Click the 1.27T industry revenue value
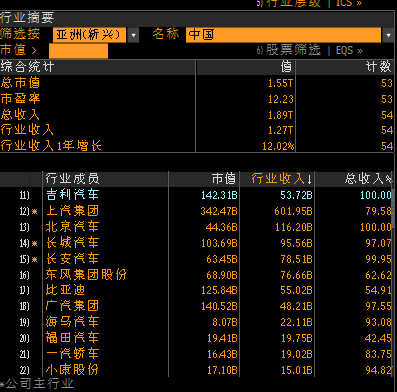Image resolution: width=397 pixels, height=392 pixels. 280,130
